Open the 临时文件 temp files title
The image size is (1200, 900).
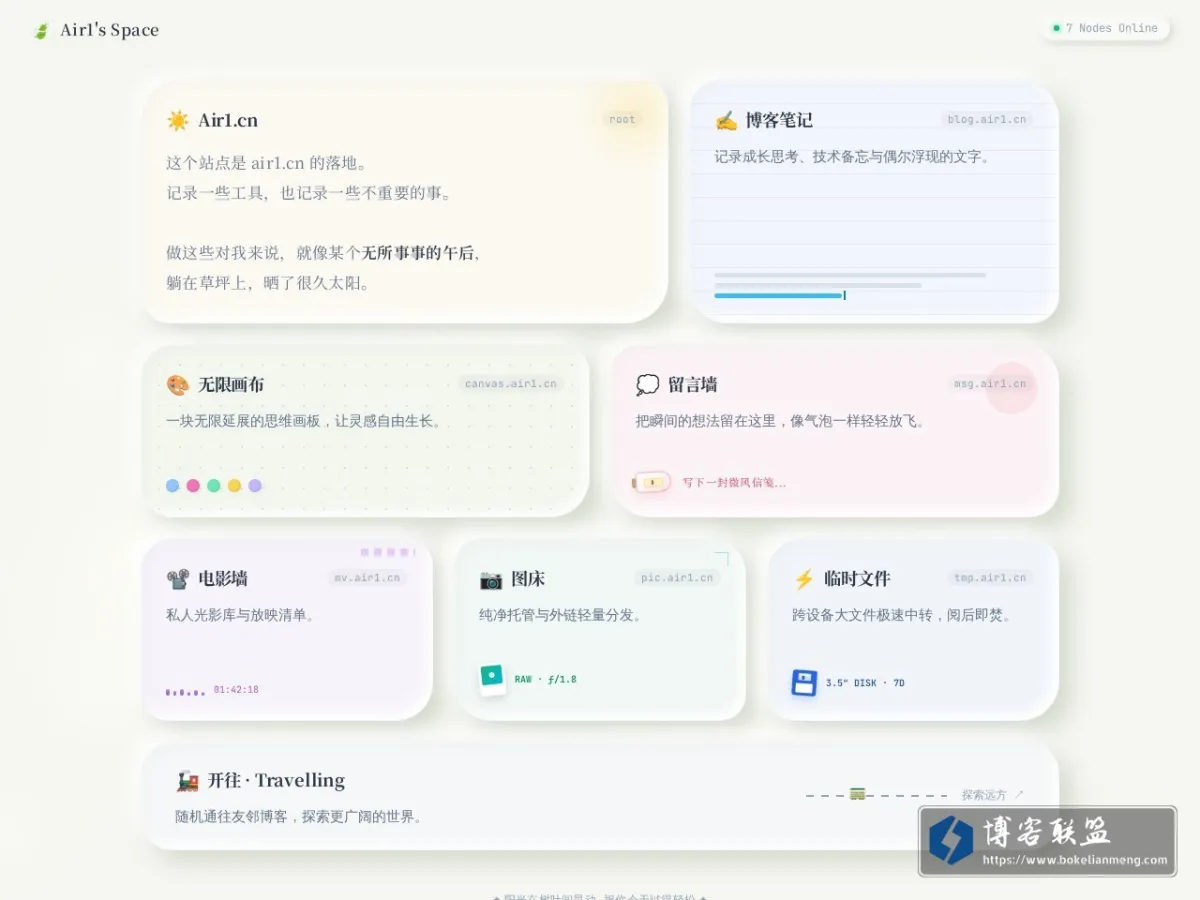coord(857,579)
